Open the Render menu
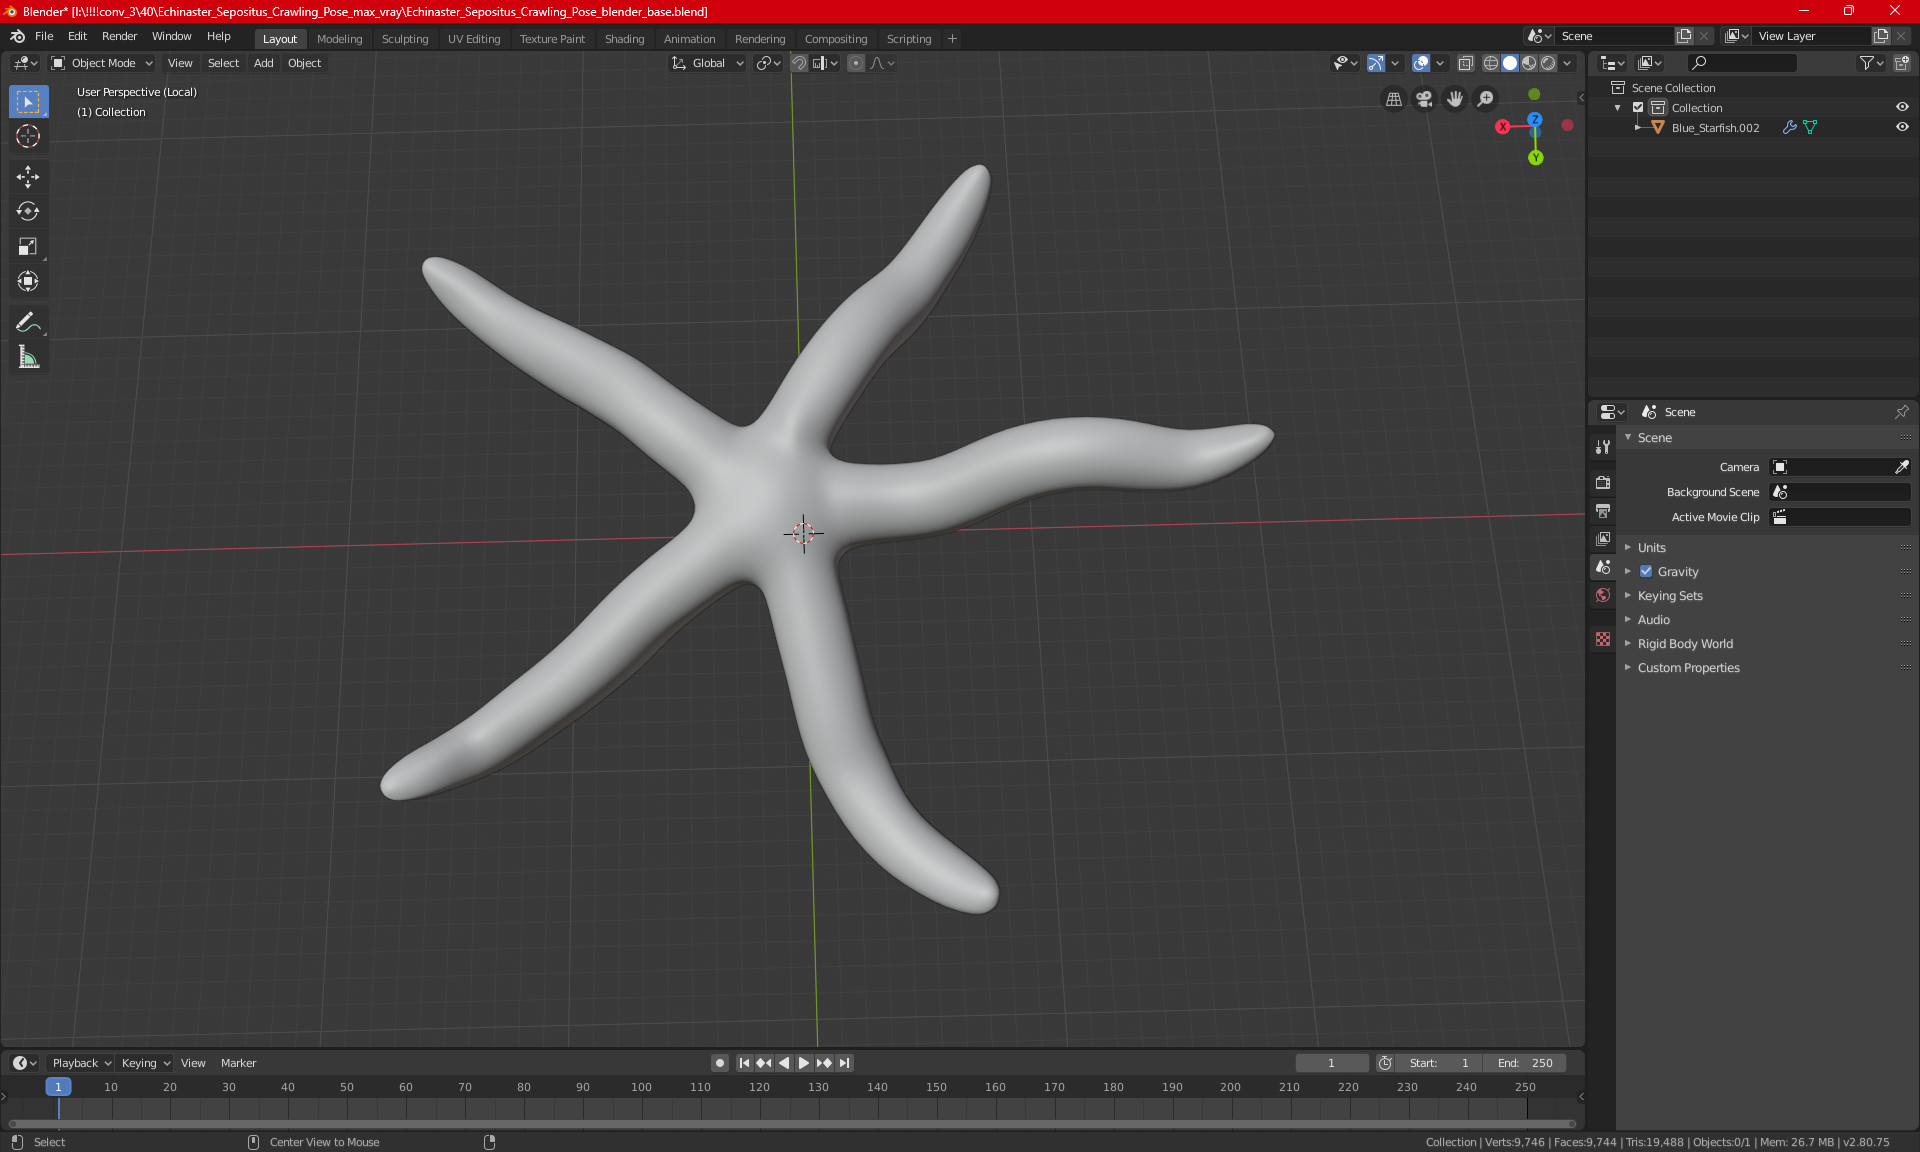This screenshot has width=1920, height=1152. point(119,36)
